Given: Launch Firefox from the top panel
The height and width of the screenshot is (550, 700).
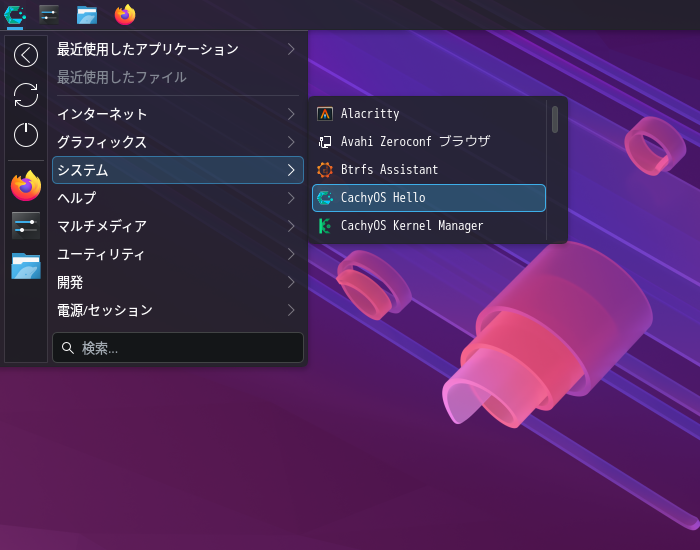Looking at the screenshot, I should (125, 15).
